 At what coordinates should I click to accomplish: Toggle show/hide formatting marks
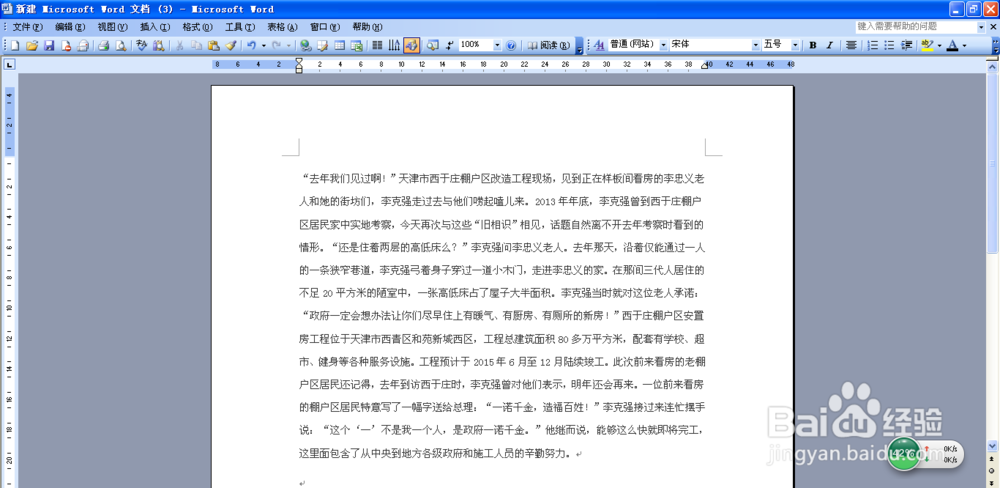450,45
